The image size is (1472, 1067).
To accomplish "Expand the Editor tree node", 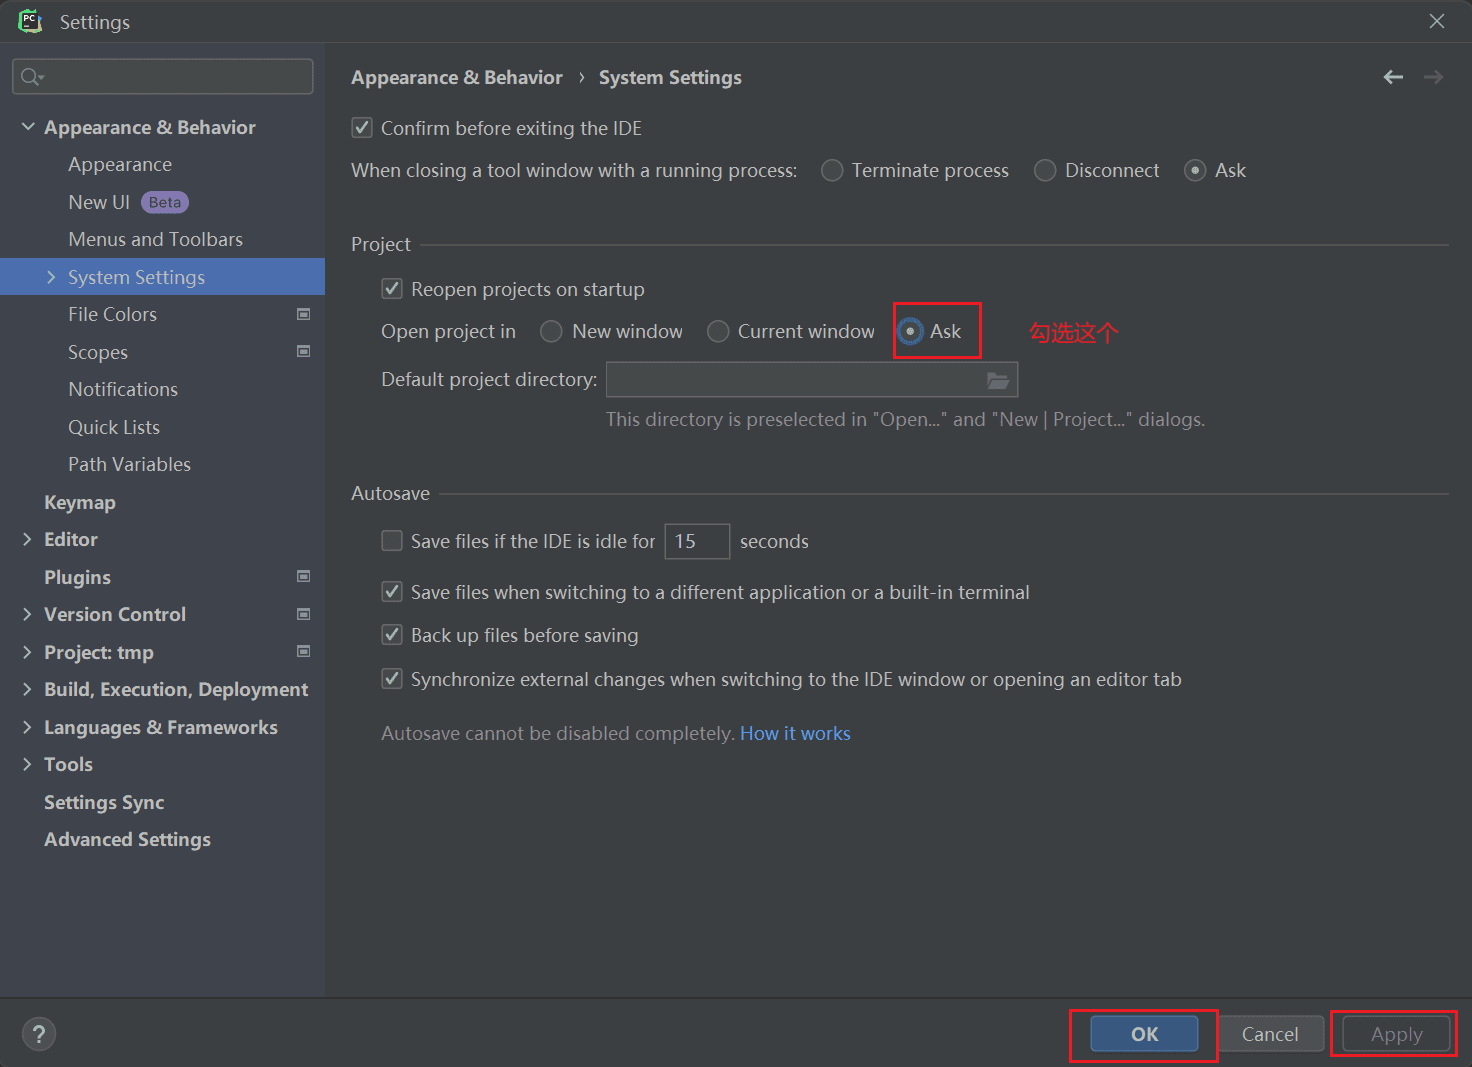I will [x=28, y=539].
